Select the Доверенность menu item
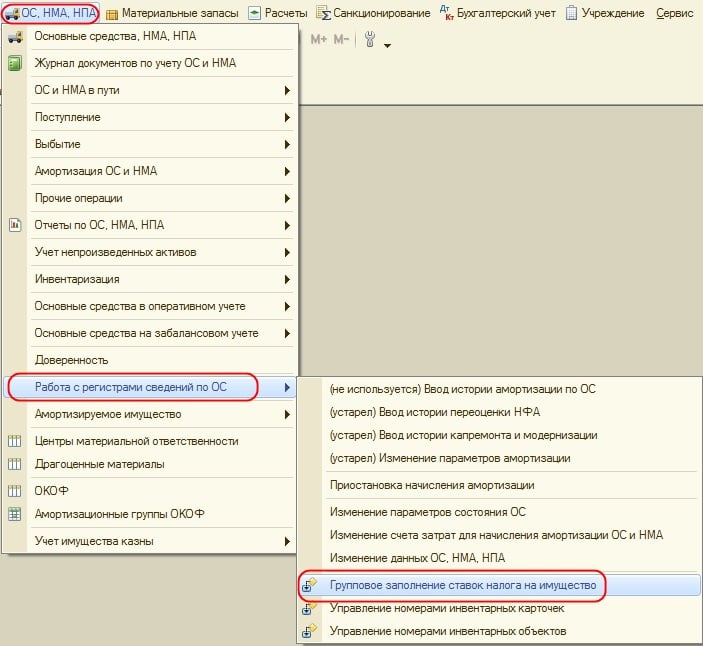This screenshot has width=703, height=646. 71,359
